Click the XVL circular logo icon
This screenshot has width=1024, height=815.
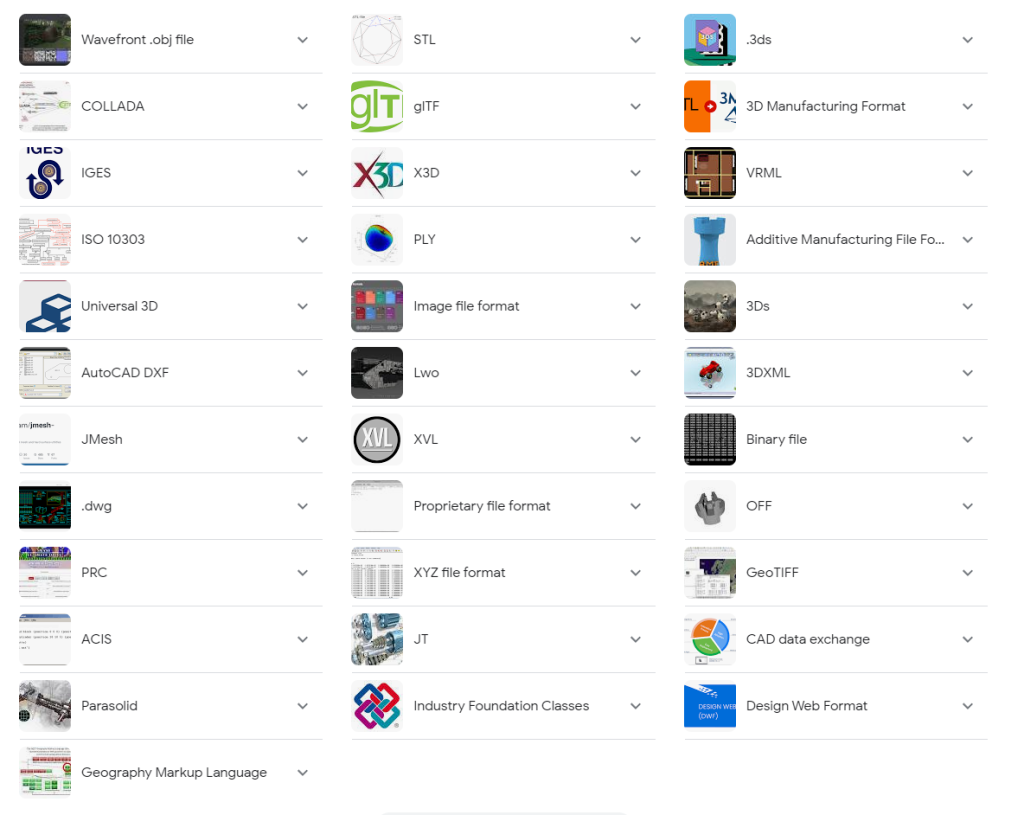click(377, 439)
